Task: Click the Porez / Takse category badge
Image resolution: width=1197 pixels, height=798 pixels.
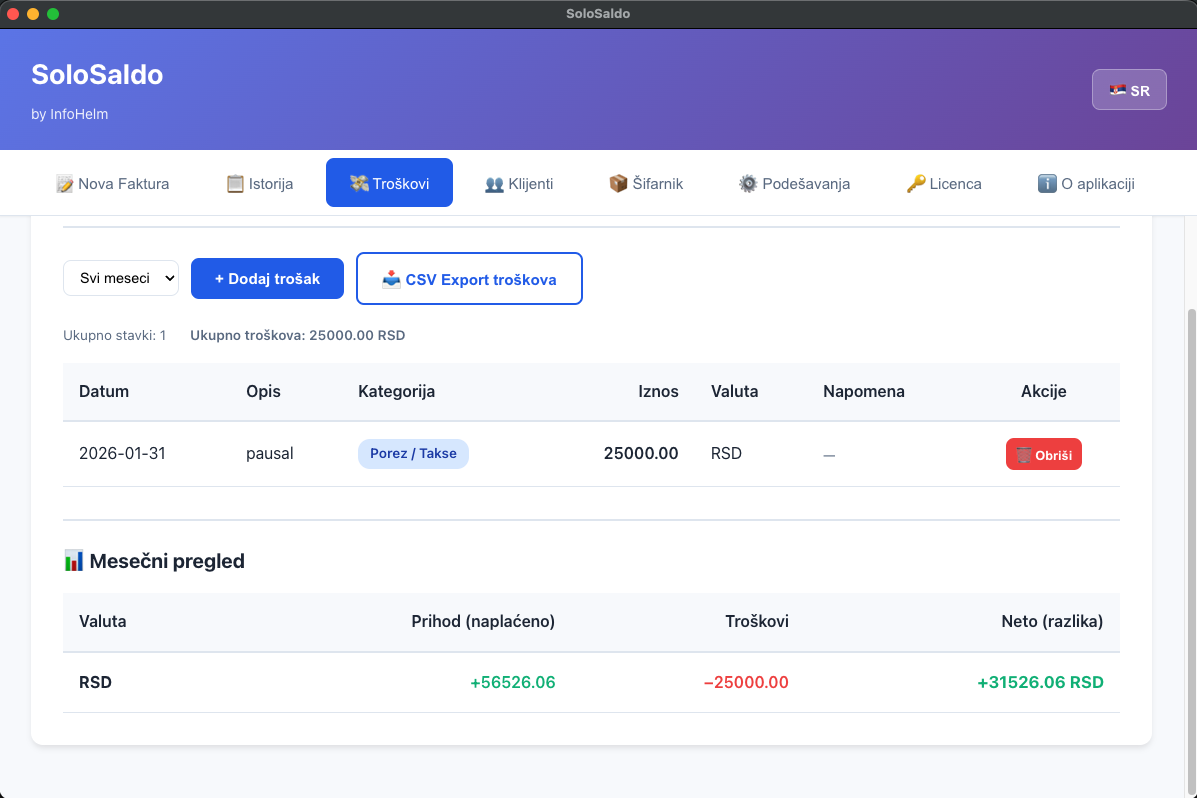Action: (413, 454)
